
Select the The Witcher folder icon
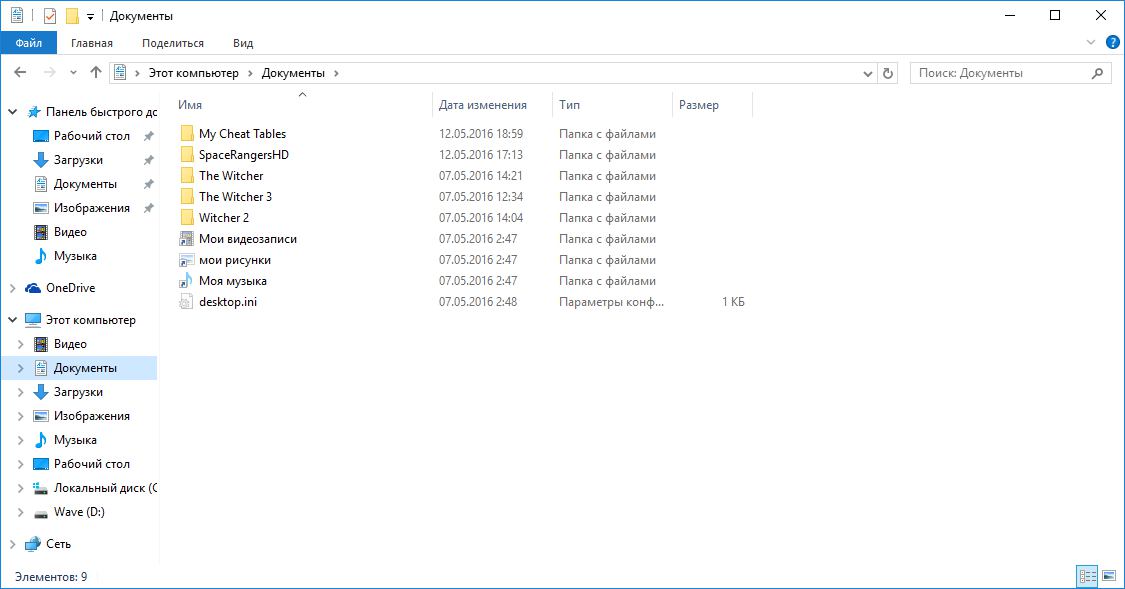(187, 176)
